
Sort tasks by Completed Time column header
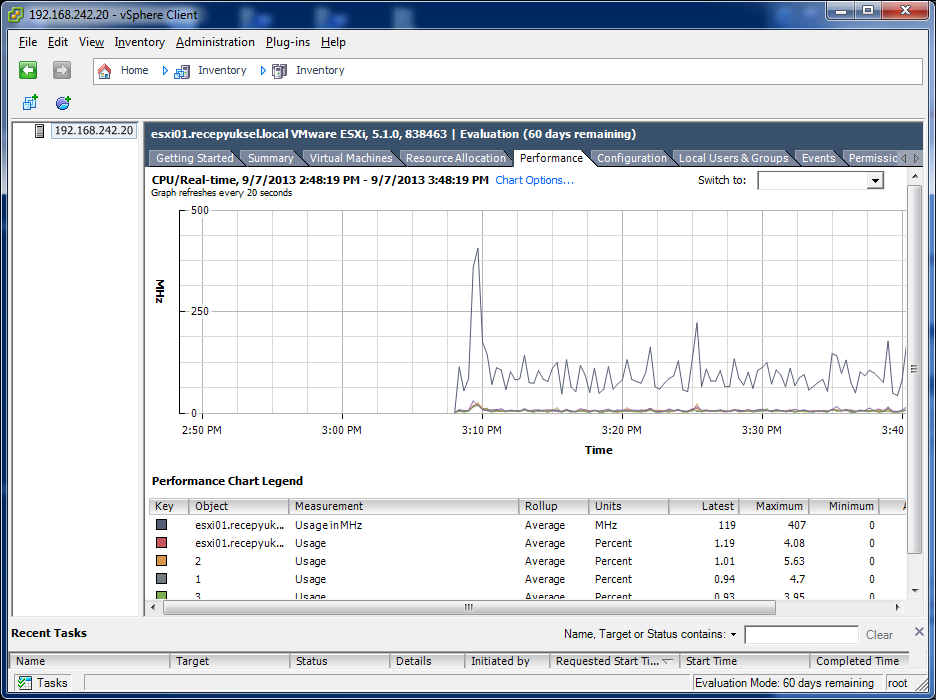pos(860,661)
